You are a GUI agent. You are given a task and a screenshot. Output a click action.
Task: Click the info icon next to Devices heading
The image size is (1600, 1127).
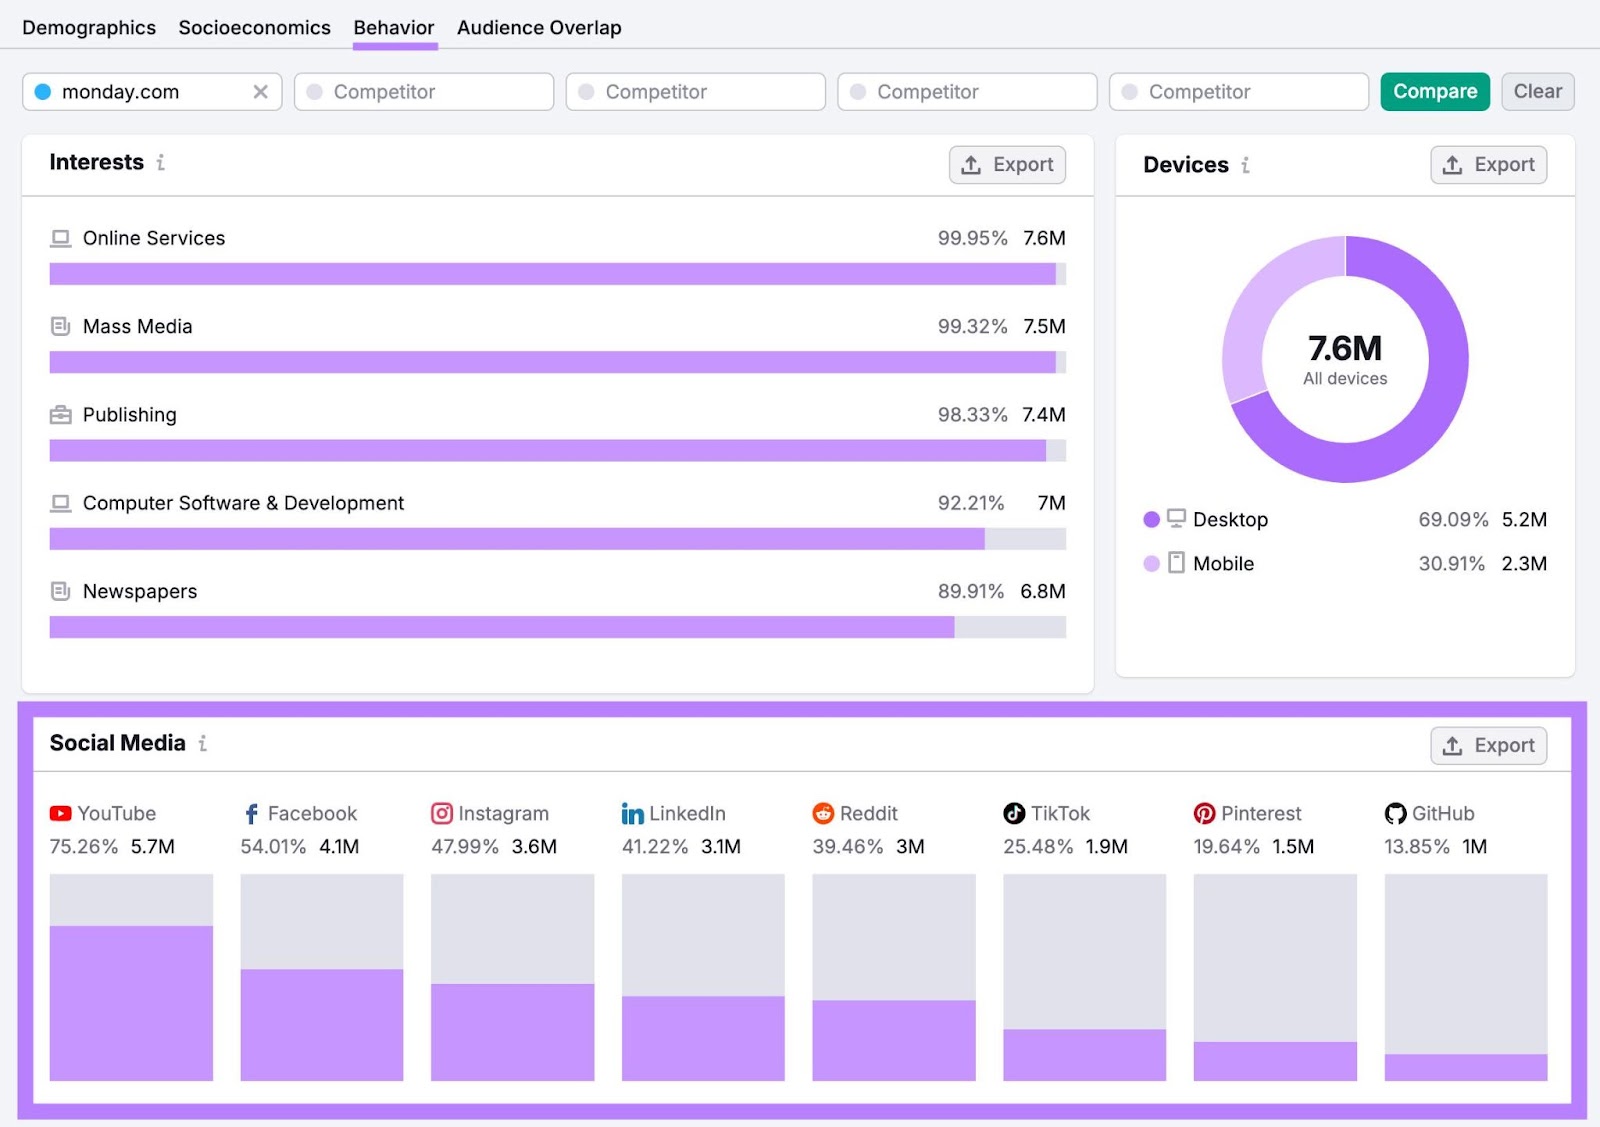[x=1245, y=166]
